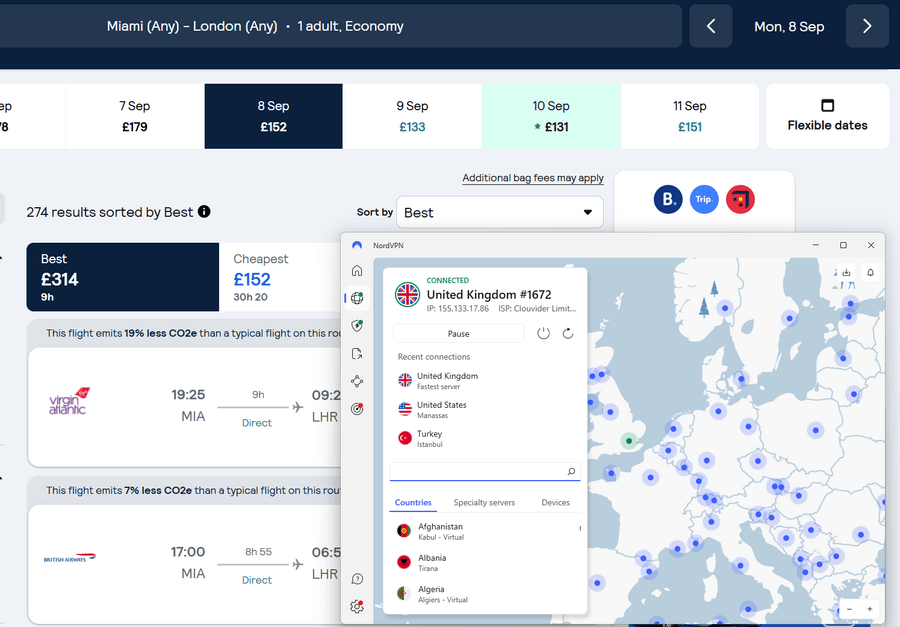Open Virgin Atlantic 19:25 flight card
The width and height of the screenshot is (900, 627).
185,407
